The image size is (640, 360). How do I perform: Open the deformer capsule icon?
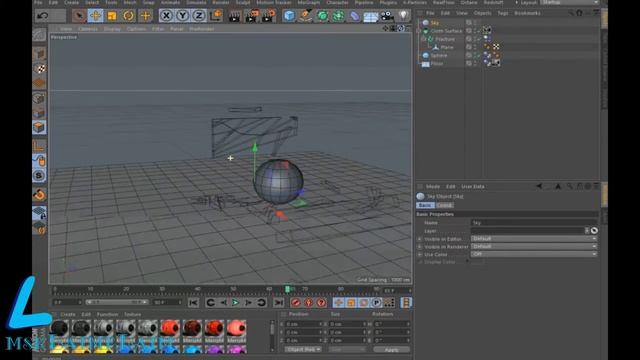coord(355,16)
